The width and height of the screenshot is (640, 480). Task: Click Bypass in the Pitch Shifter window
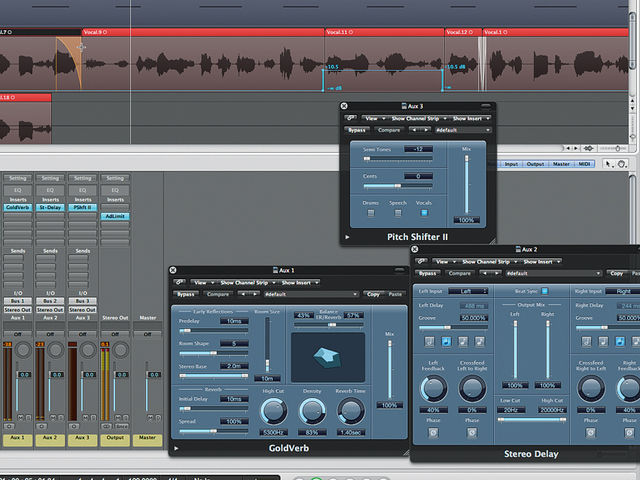click(x=357, y=130)
